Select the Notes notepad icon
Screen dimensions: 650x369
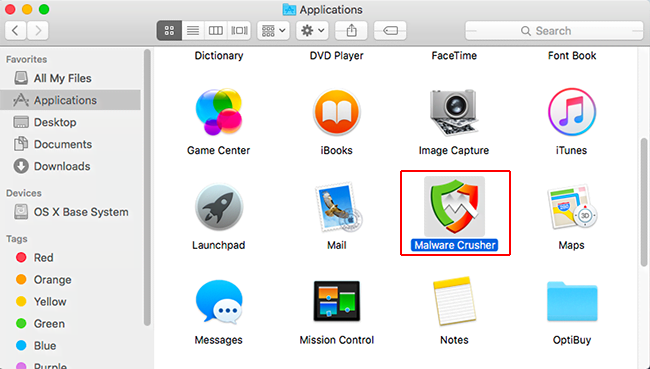click(x=454, y=301)
